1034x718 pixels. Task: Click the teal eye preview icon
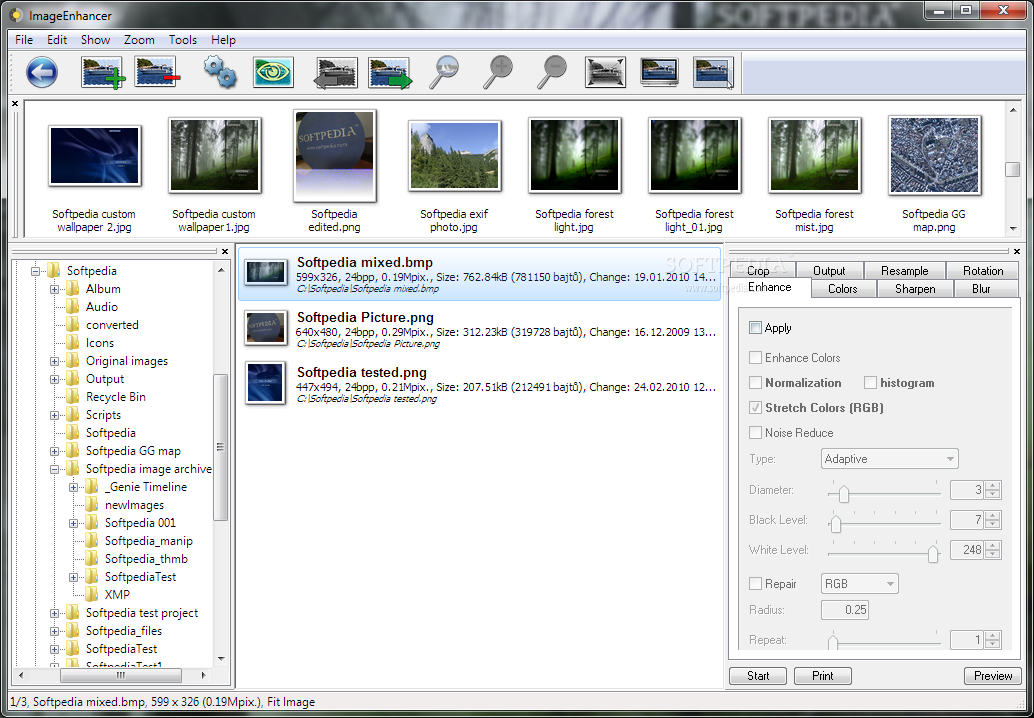tap(273, 73)
